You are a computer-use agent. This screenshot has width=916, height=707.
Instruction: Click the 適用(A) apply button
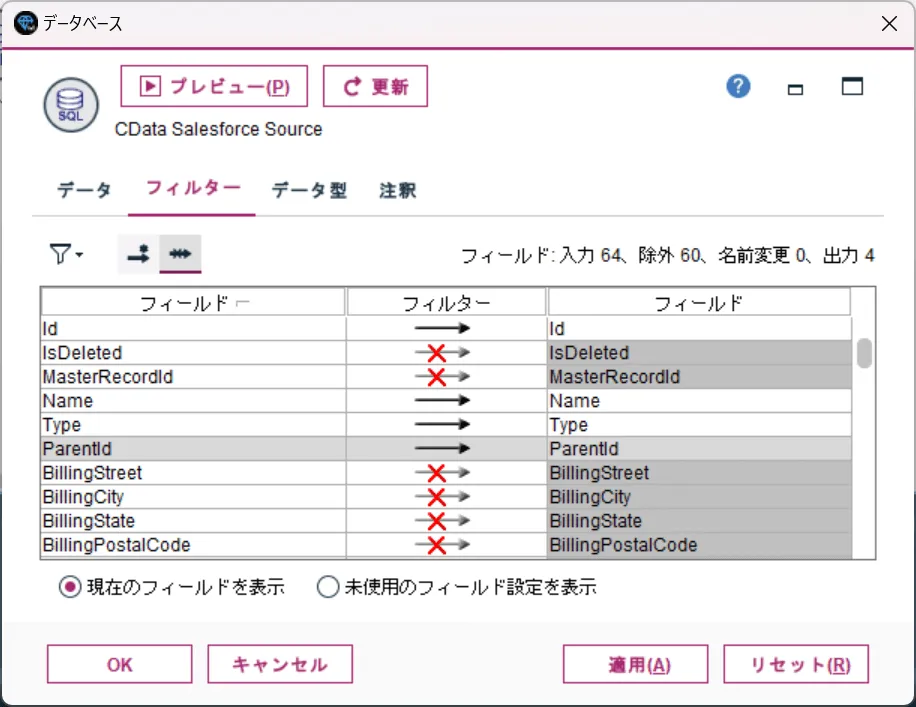pyautogui.click(x=635, y=664)
